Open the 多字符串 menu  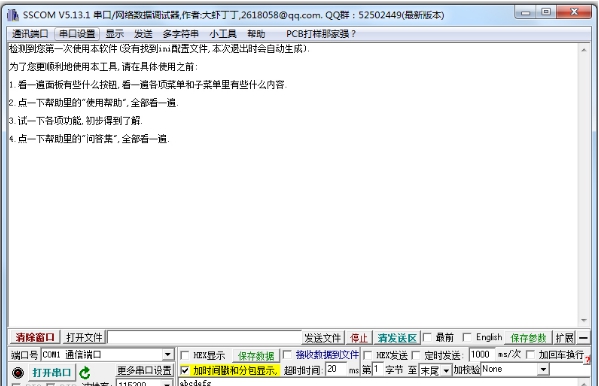[x=180, y=34]
